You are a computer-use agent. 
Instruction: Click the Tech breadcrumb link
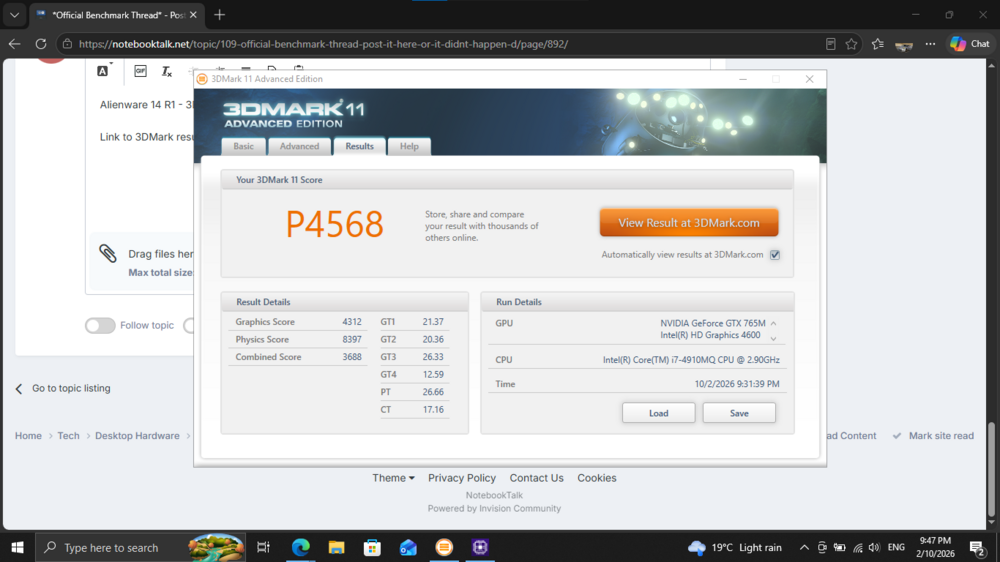tap(68, 436)
